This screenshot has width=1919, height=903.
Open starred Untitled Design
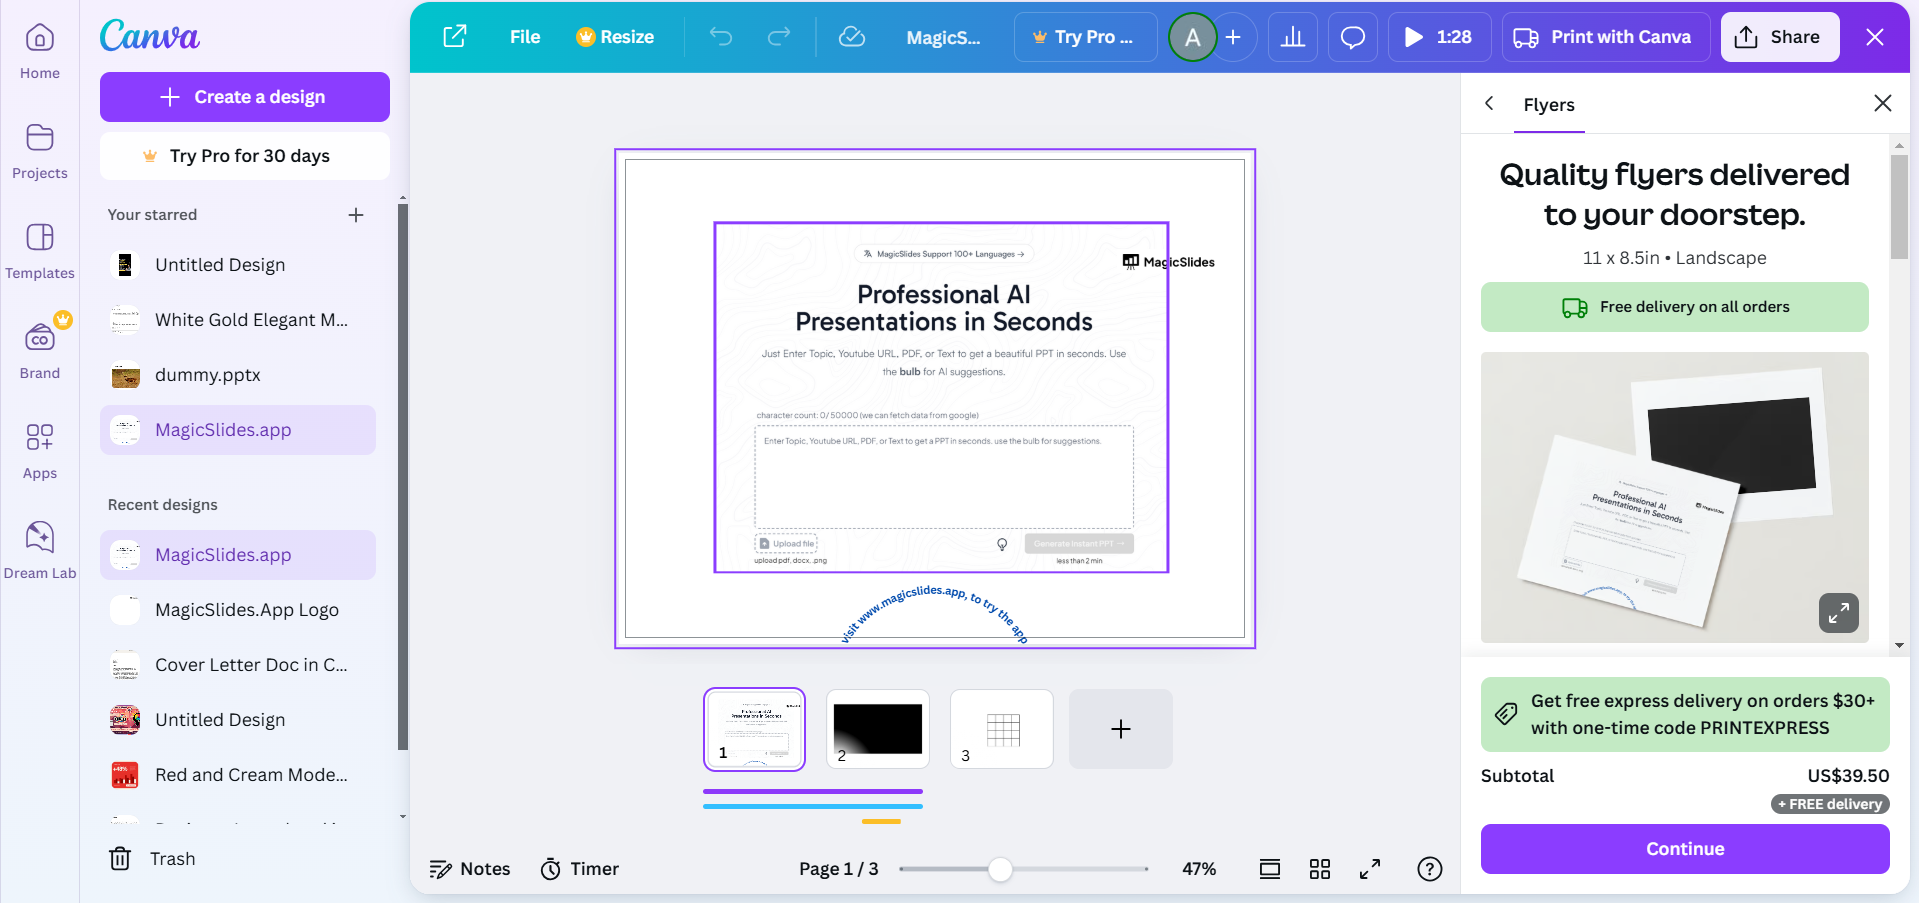238,265
